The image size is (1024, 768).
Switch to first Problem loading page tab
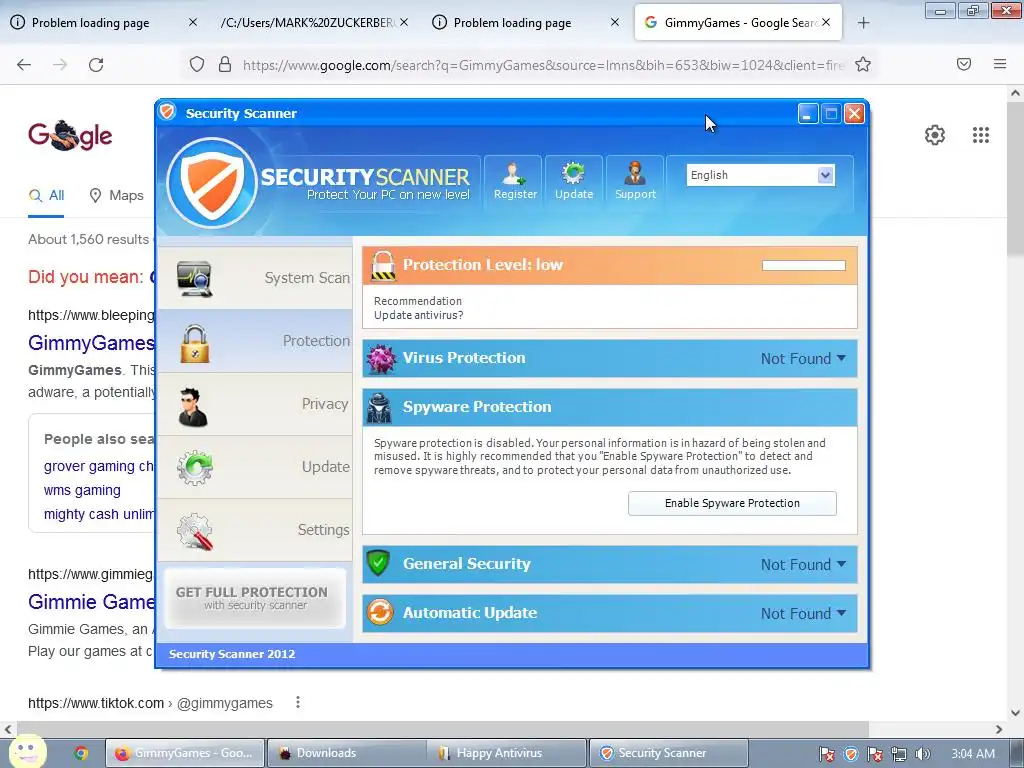[x=104, y=22]
